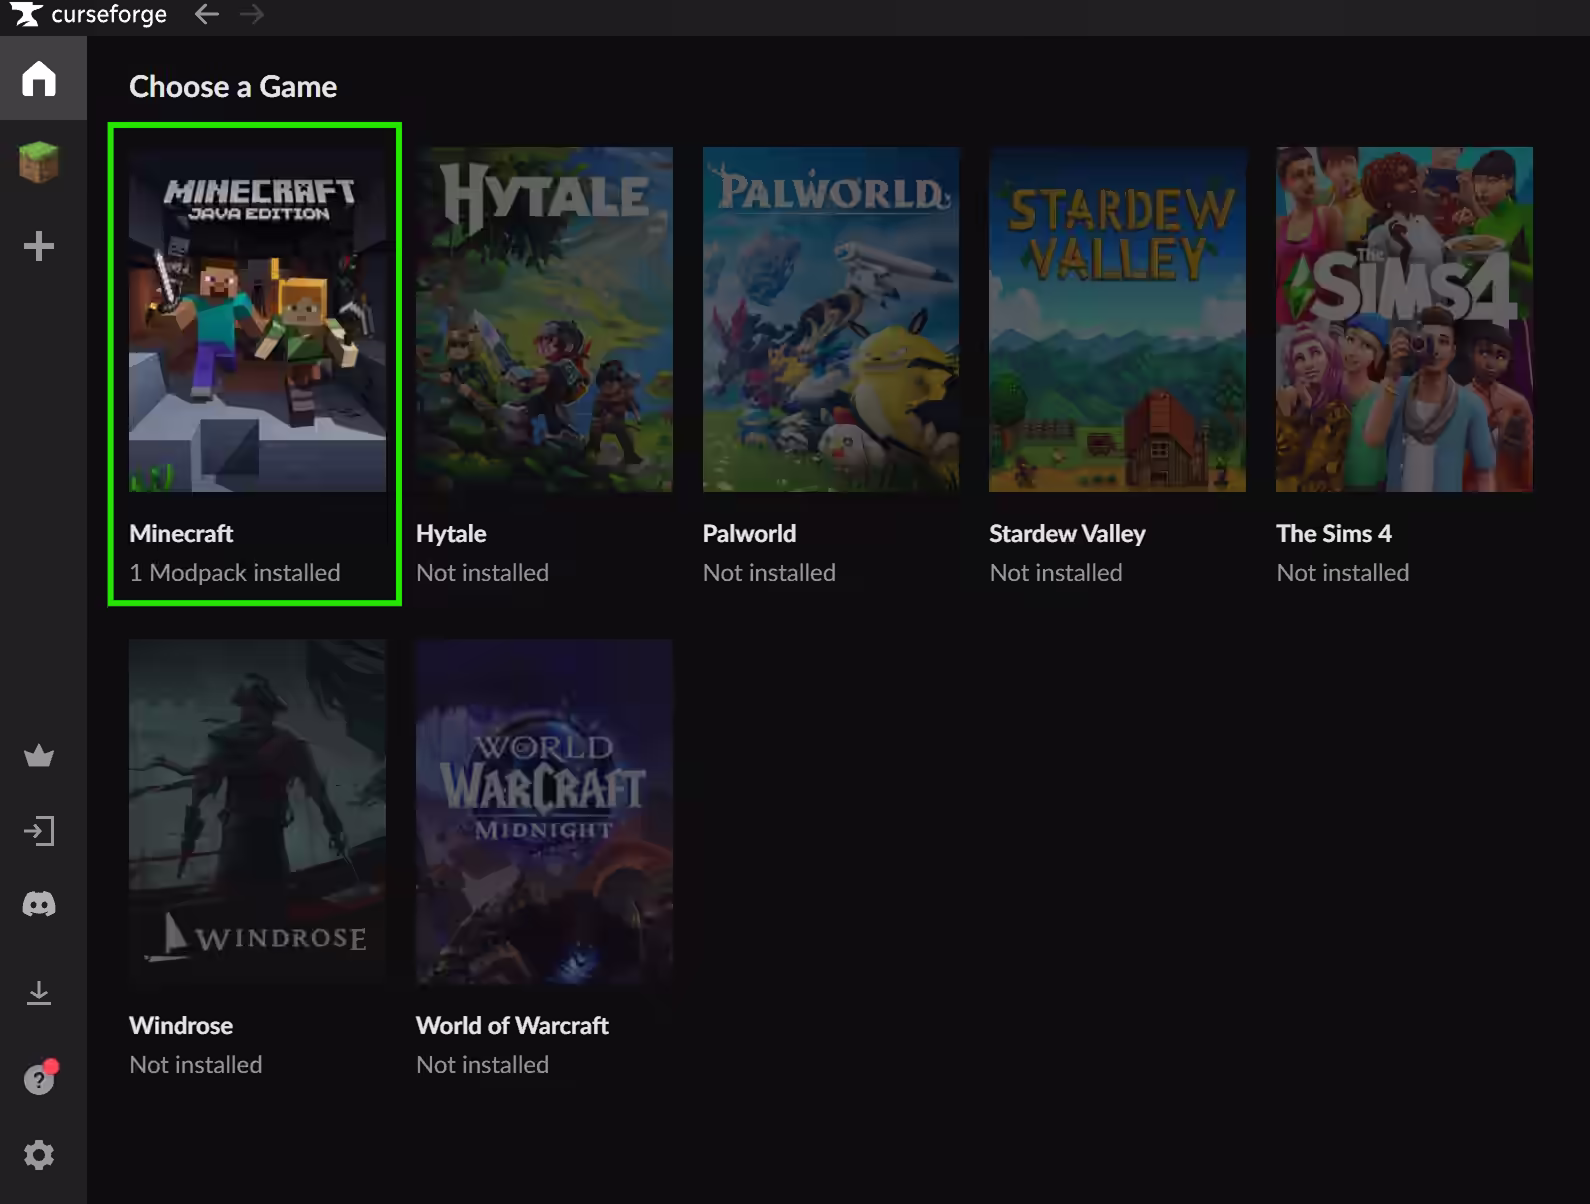Open the Discord icon in sidebar
The image size is (1590, 1204).
[39, 905]
